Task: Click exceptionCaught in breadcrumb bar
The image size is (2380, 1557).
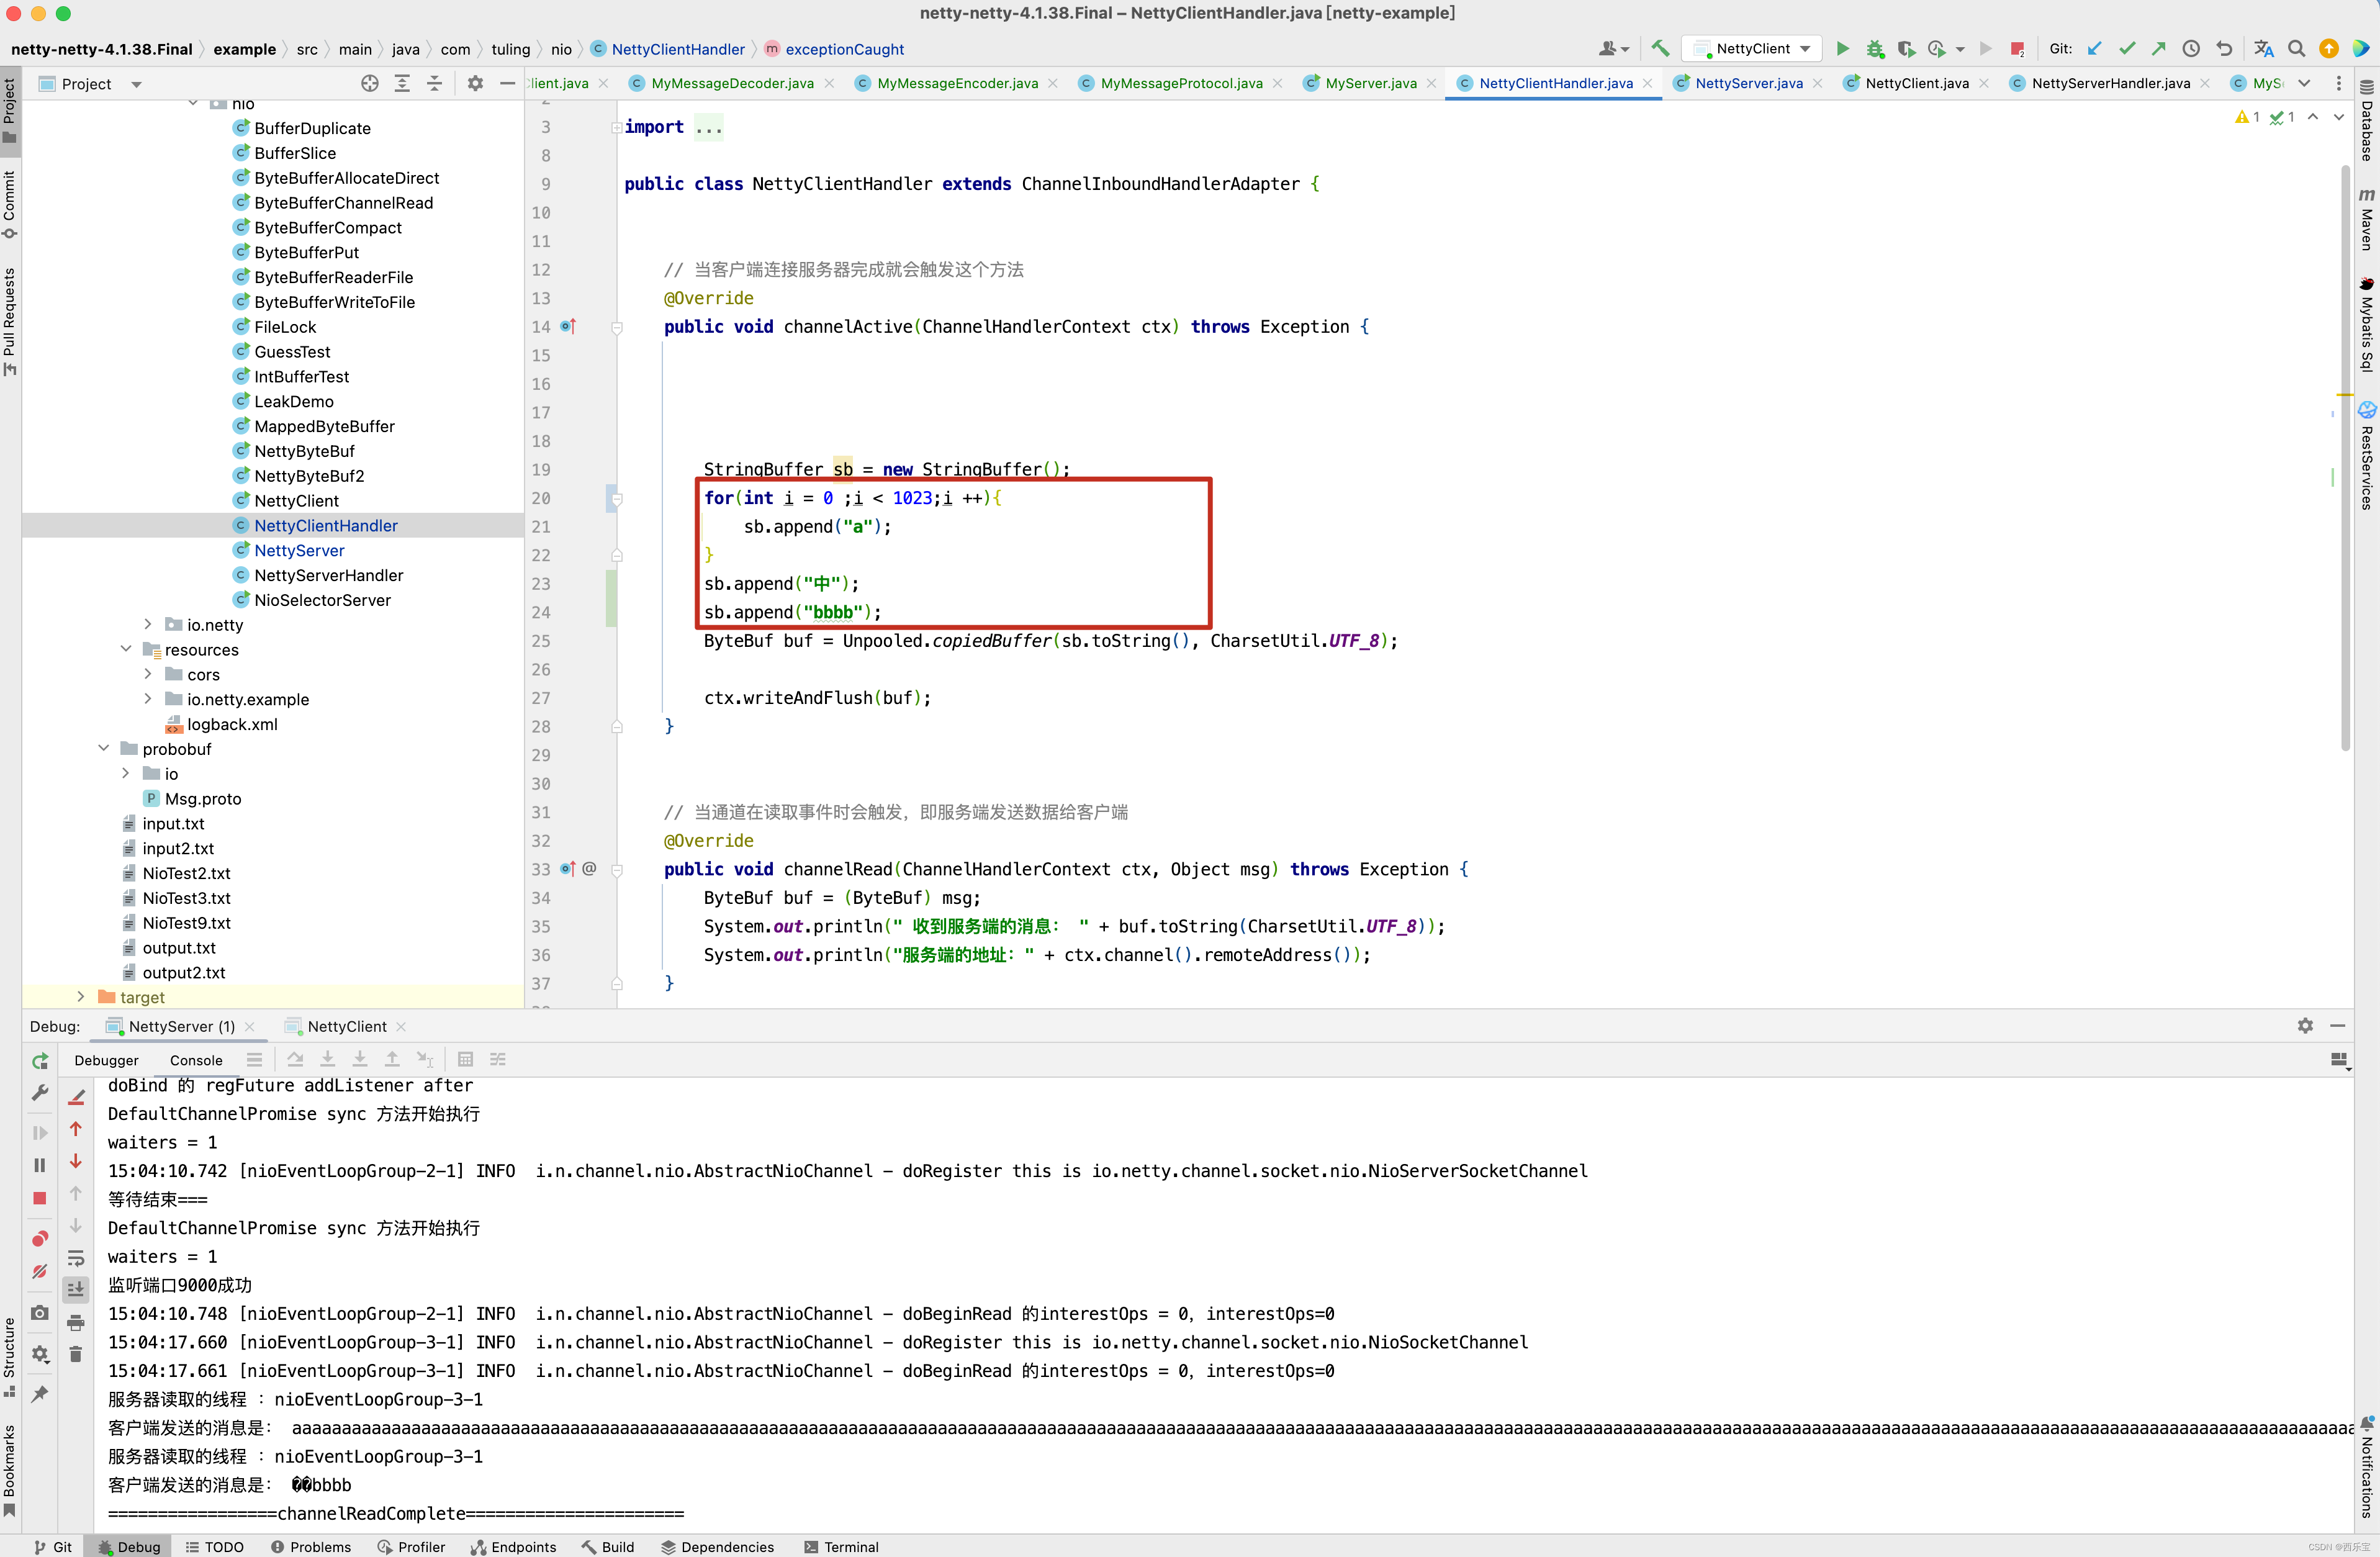Action: [x=844, y=49]
